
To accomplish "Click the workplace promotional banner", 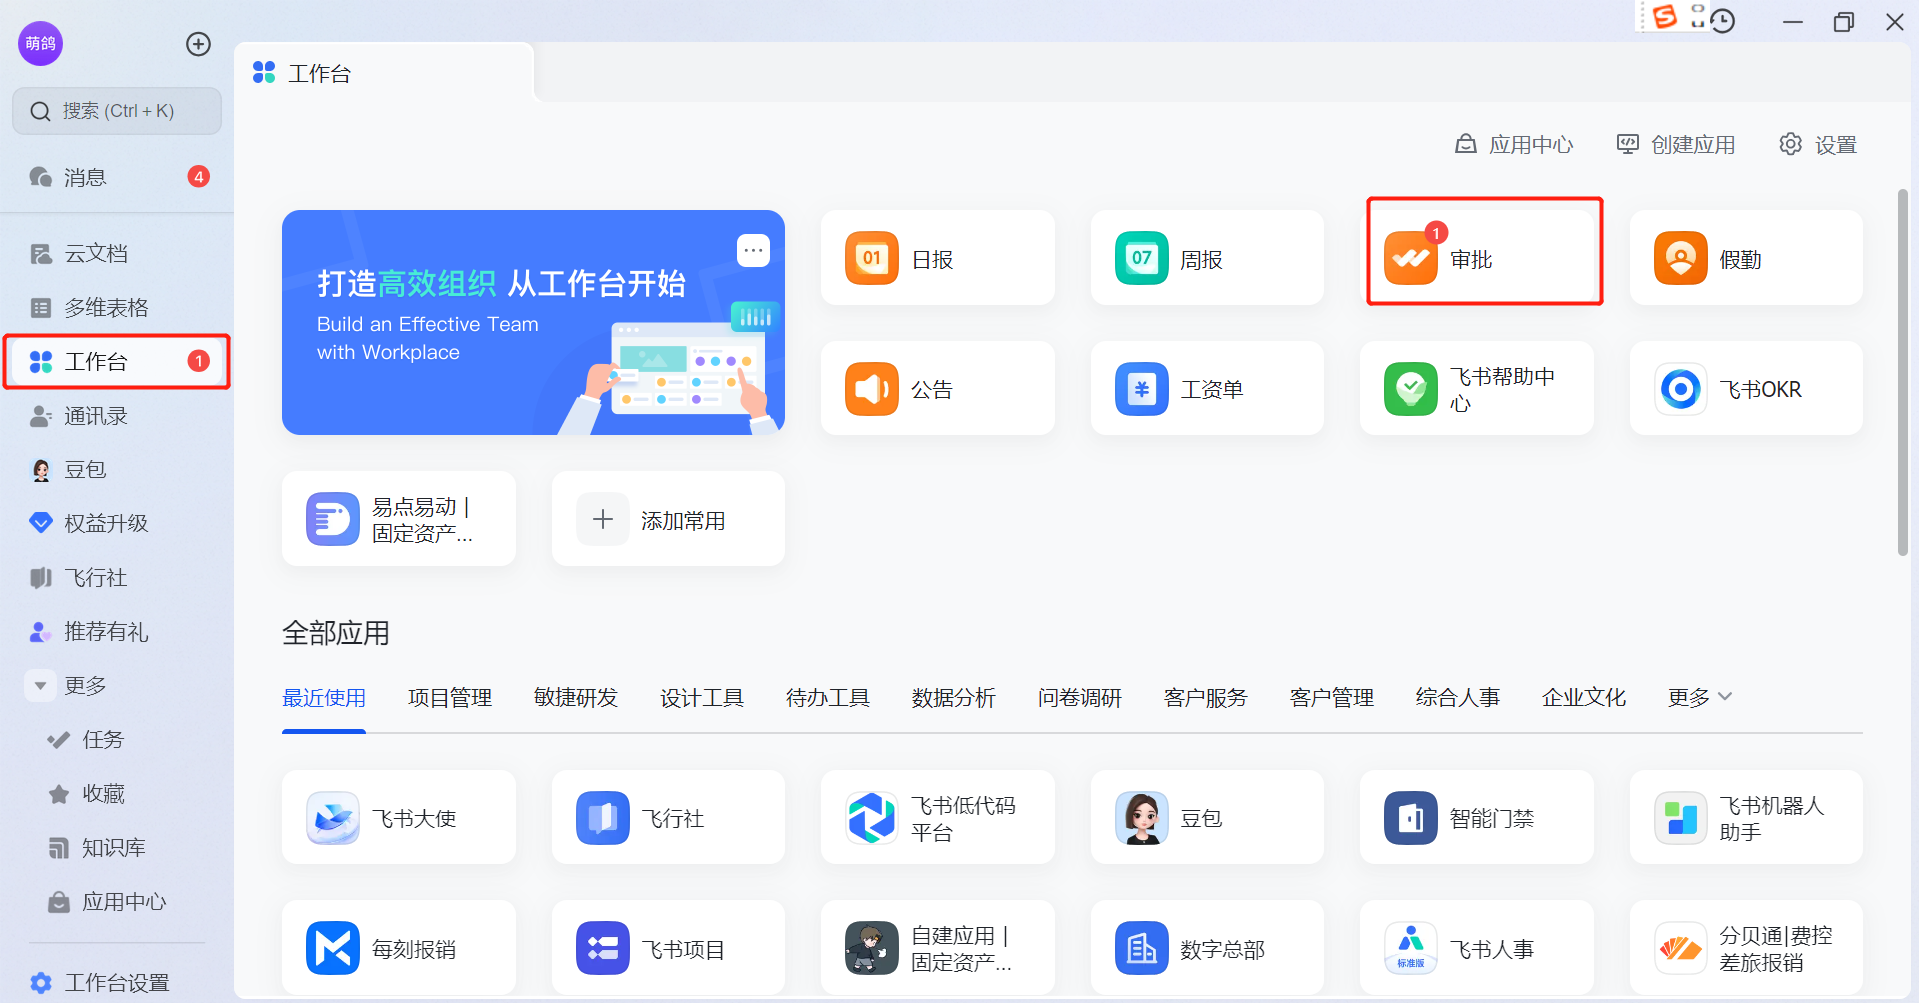I will [x=533, y=322].
